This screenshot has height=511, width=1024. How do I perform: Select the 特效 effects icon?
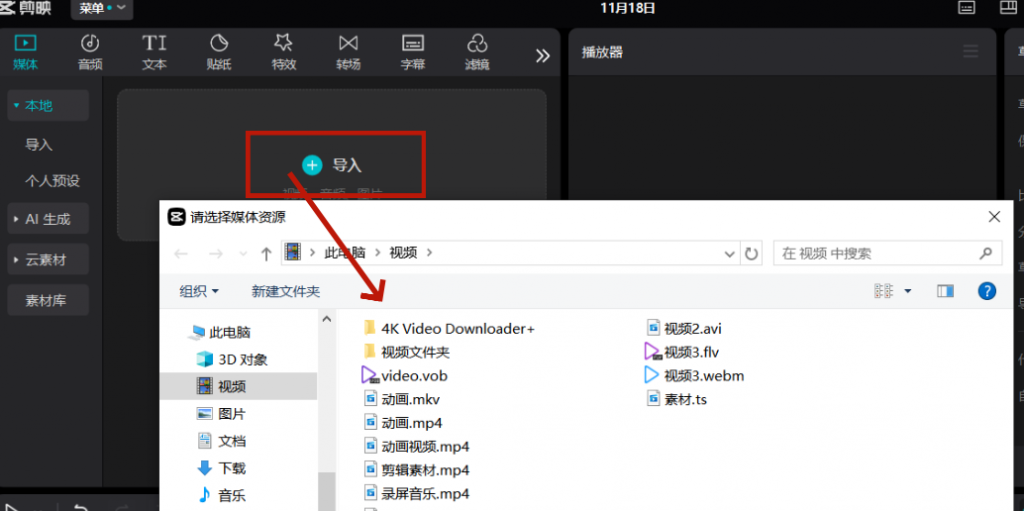[x=283, y=44]
